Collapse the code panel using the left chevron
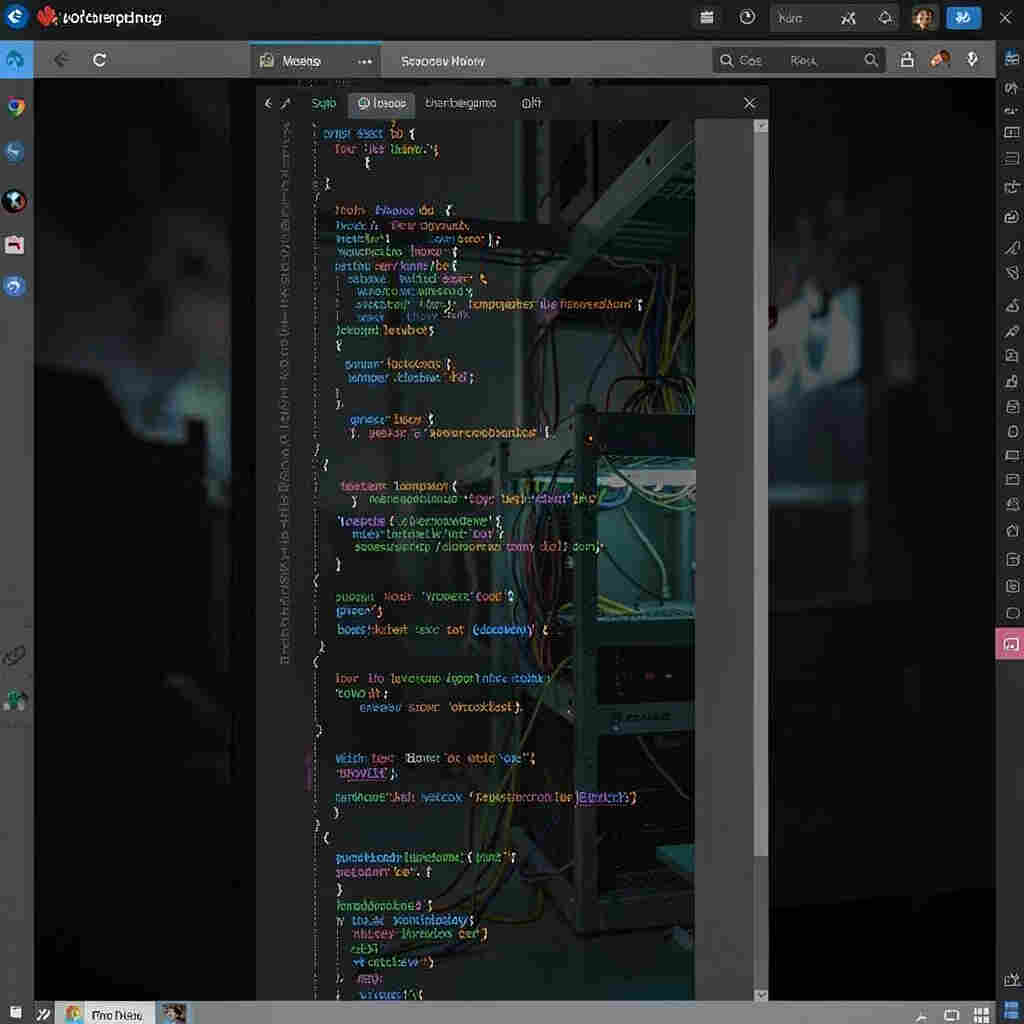 click(x=268, y=103)
